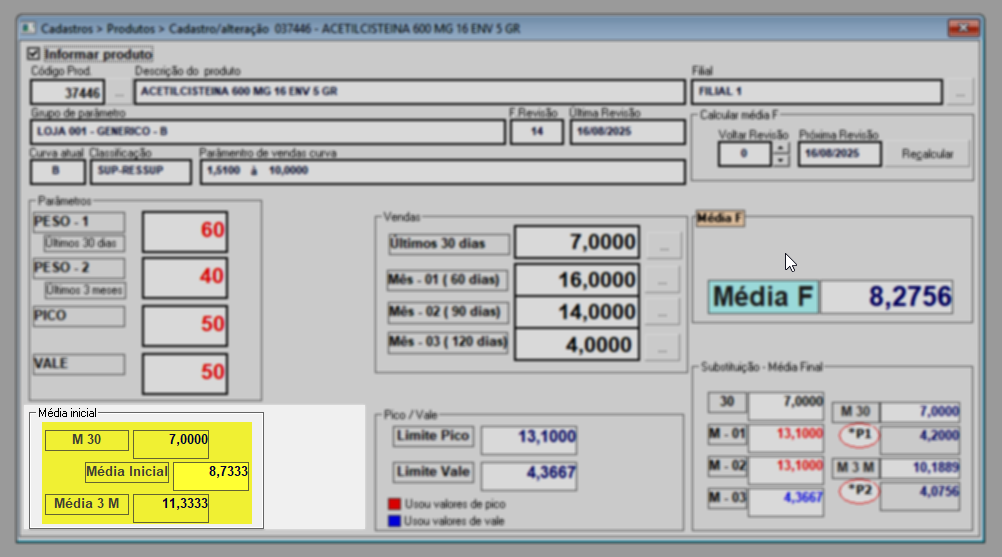Image resolution: width=1002 pixels, height=557 pixels.
Task: Decrease Voltar Revisão with the down arrow
Action: point(780,160)
